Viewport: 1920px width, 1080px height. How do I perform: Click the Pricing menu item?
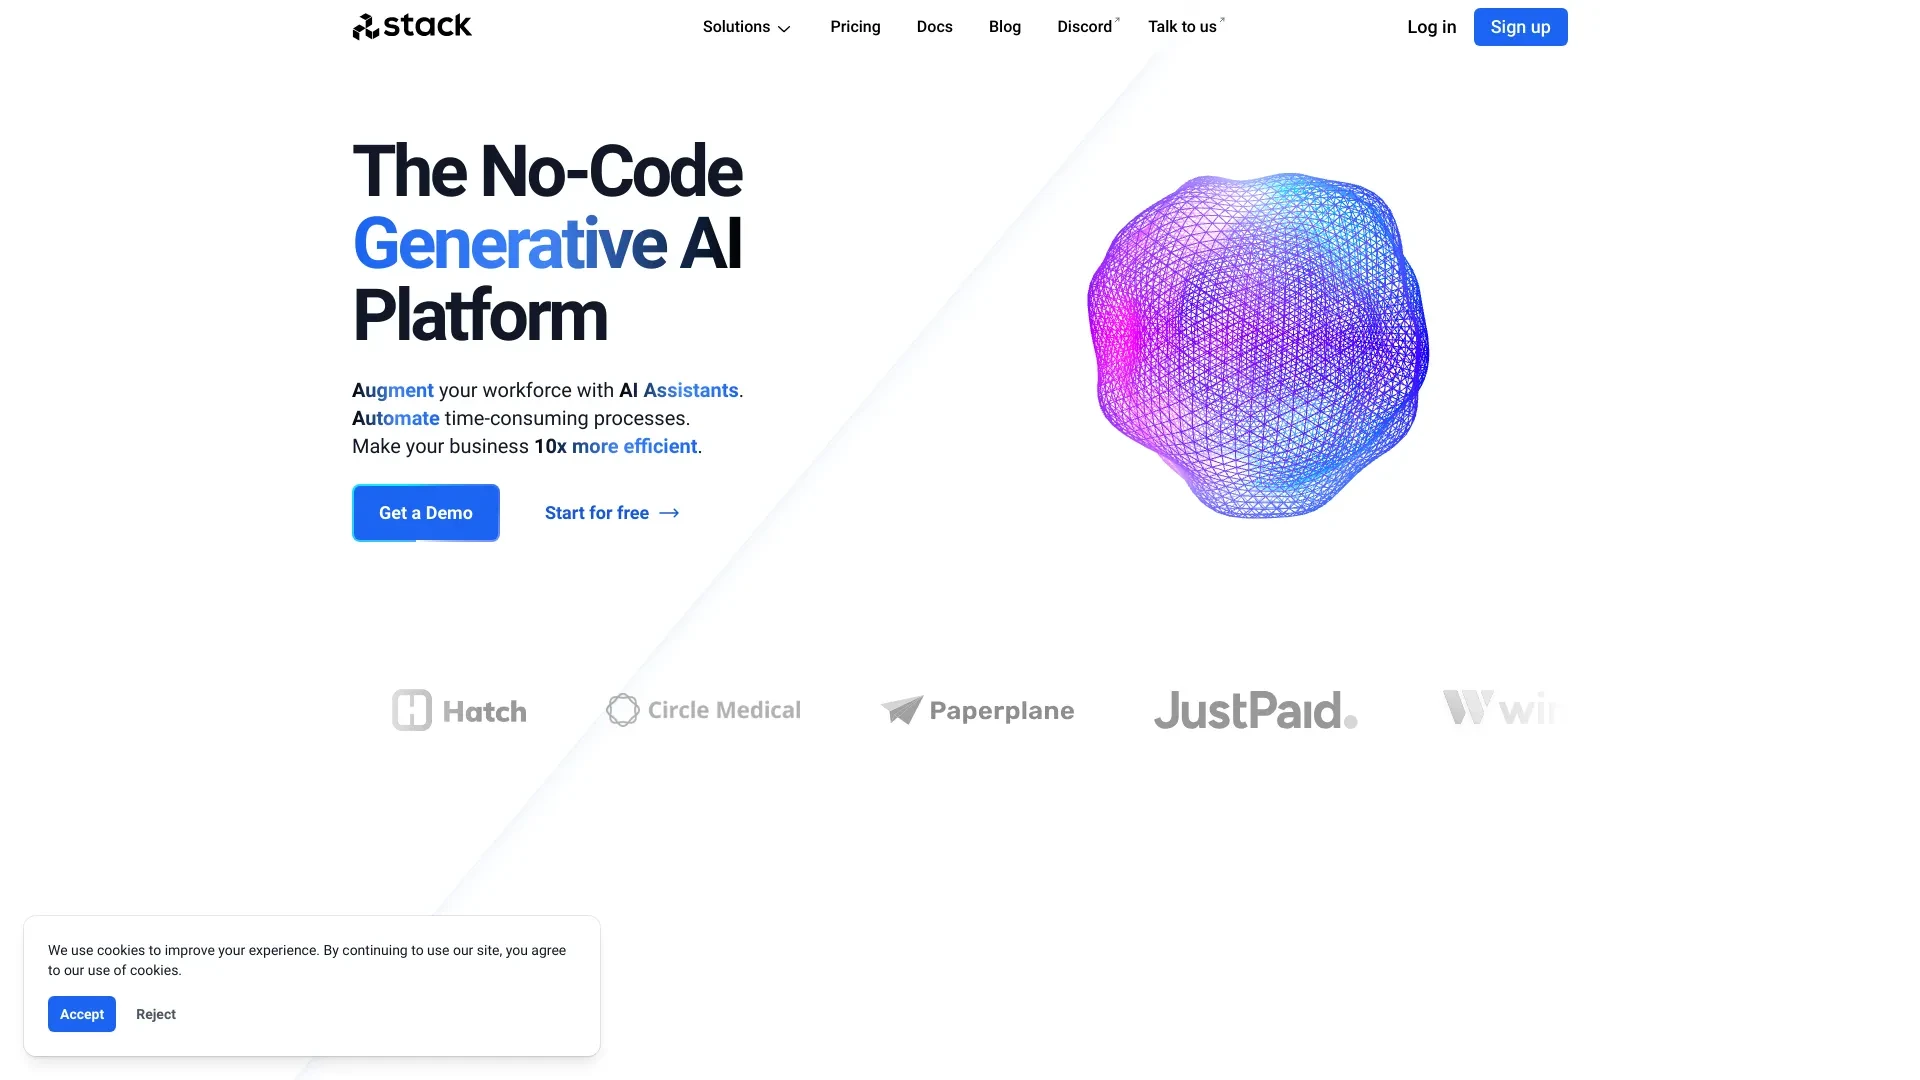tap(856, 26)
